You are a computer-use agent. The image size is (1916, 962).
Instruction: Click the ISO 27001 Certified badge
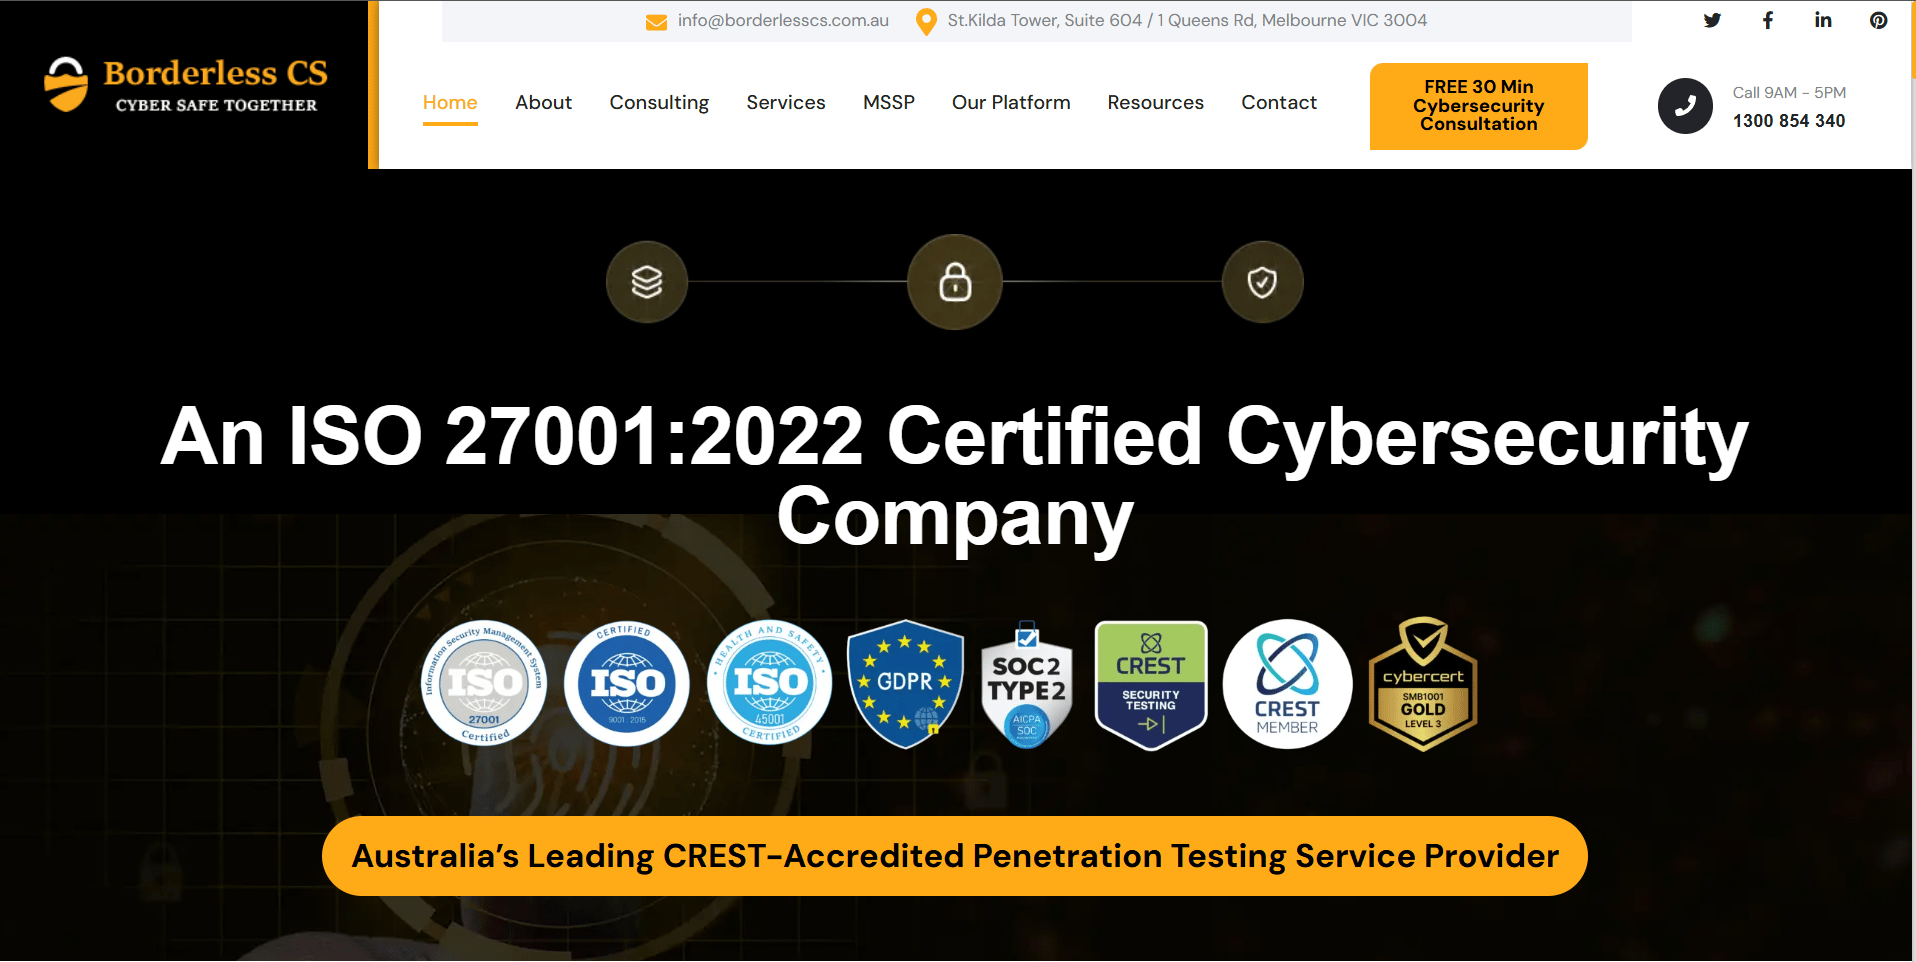484,684
